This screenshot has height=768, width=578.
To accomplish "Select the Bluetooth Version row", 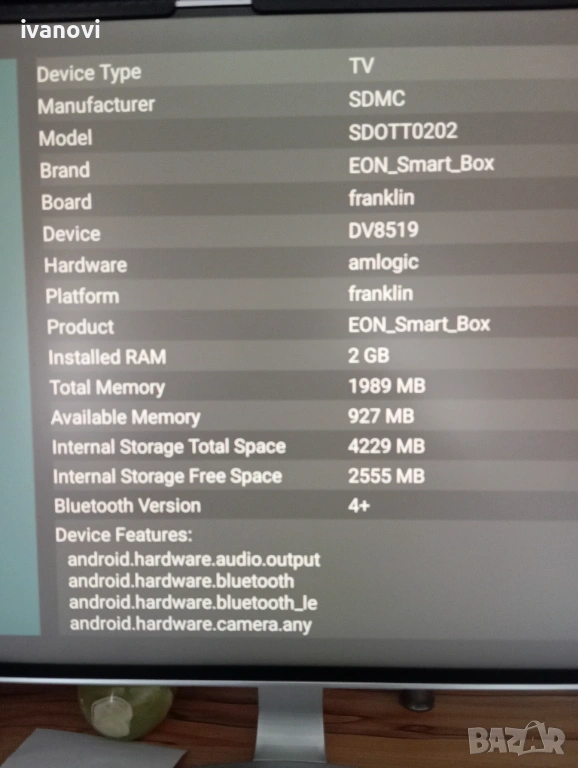I will click(x=316, y=505).
